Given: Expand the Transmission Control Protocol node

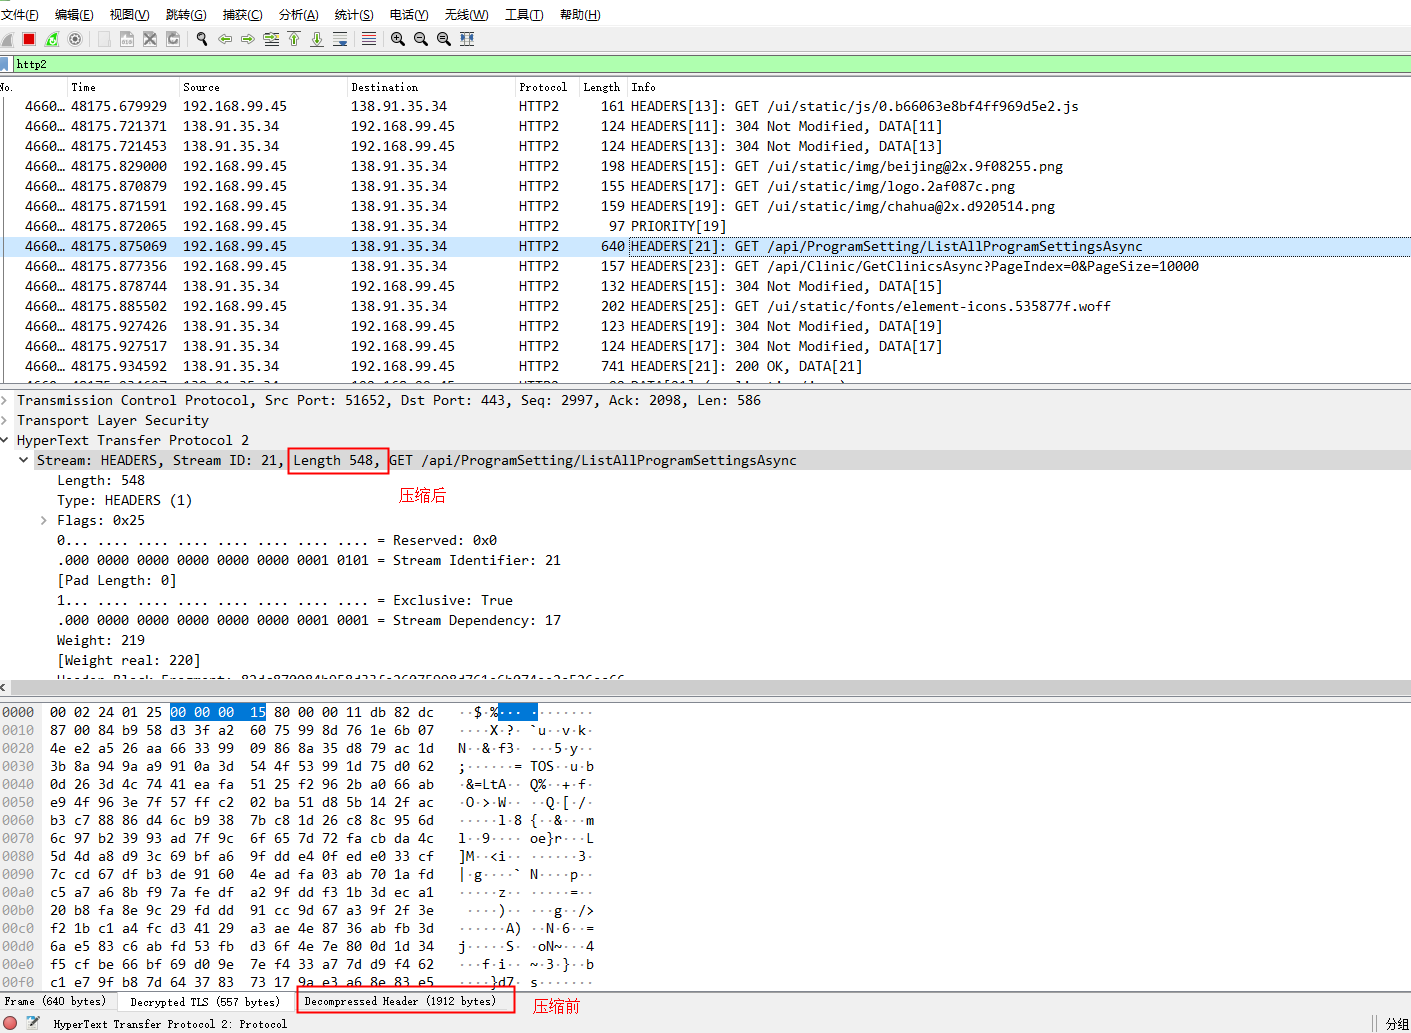Looking at the screenshot, I should tap(5, 400).
